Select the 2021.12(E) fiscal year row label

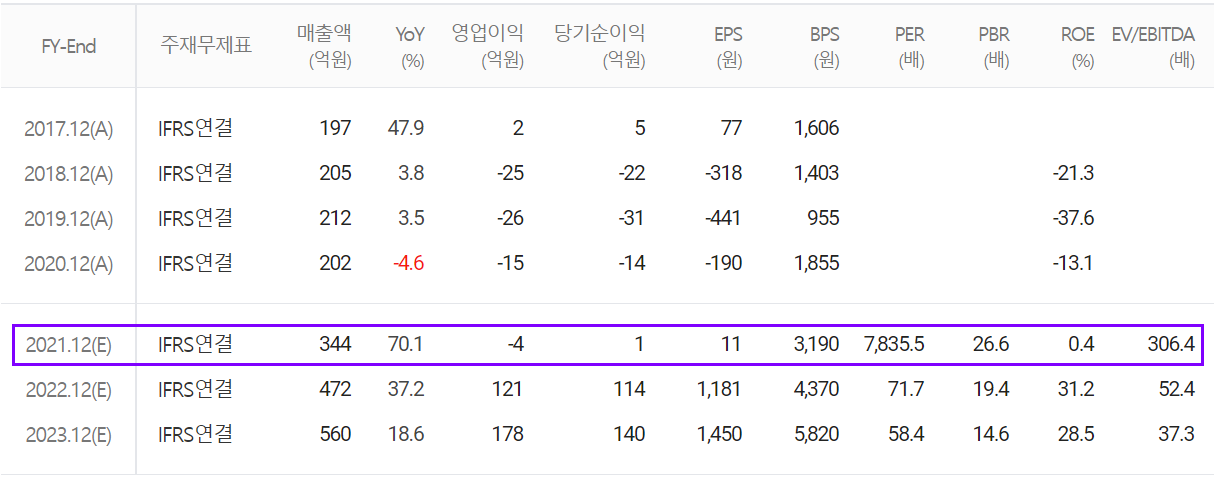pyautogui.click(x=69, y=344)
